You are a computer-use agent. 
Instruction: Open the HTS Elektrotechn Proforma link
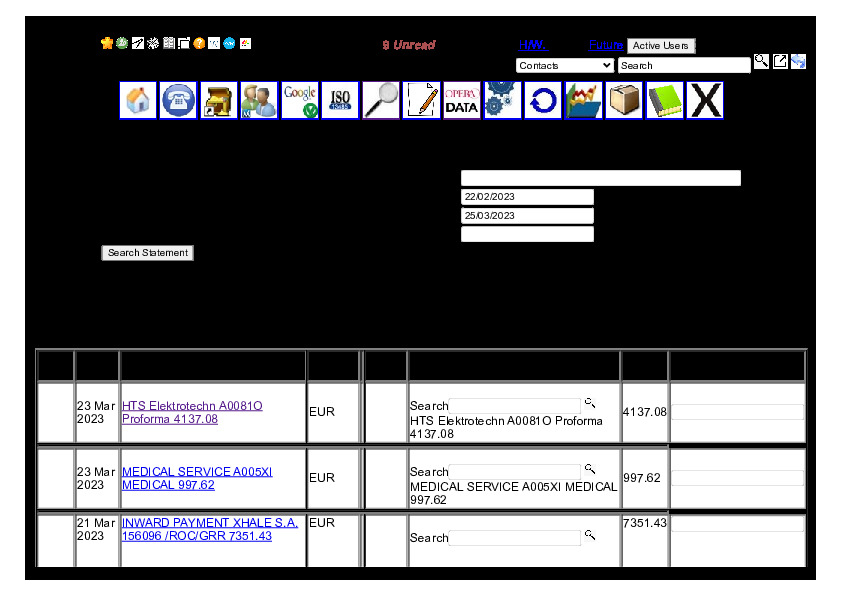191,412
